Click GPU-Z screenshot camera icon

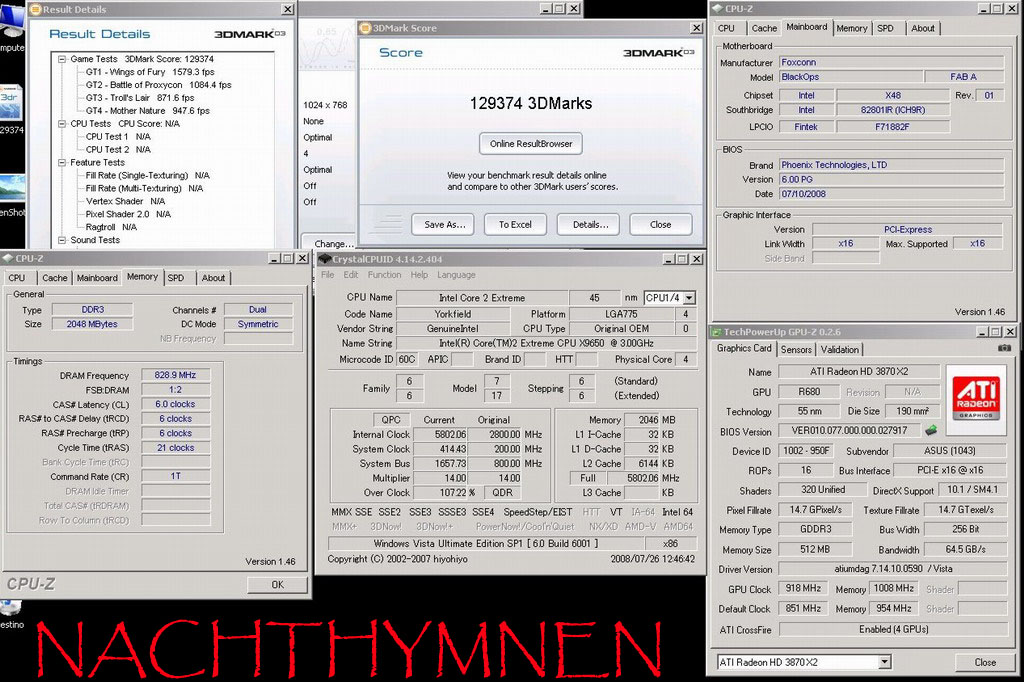[x=1004, y=348]
